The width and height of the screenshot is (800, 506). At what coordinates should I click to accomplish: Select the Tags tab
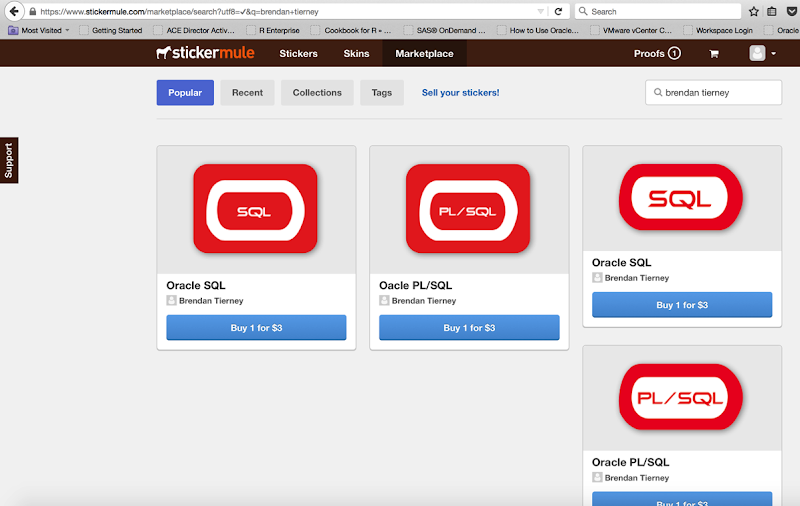pos(382,93)
